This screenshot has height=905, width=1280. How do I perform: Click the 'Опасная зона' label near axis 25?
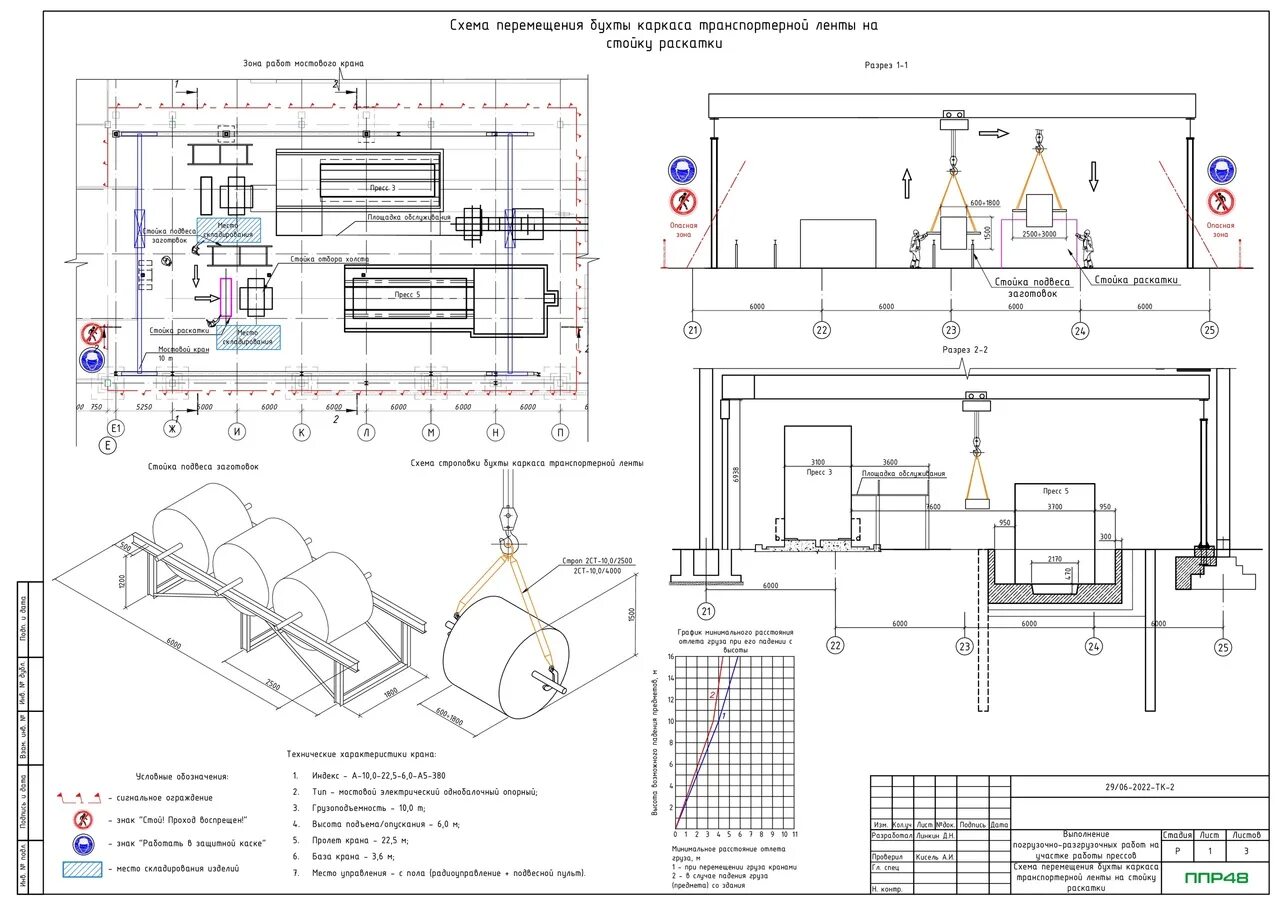1222,229
